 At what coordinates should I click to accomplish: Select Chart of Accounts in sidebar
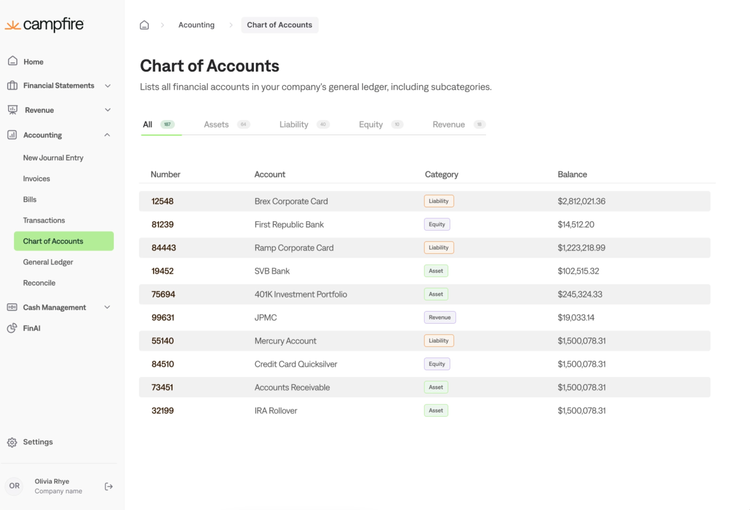[64, 241]
